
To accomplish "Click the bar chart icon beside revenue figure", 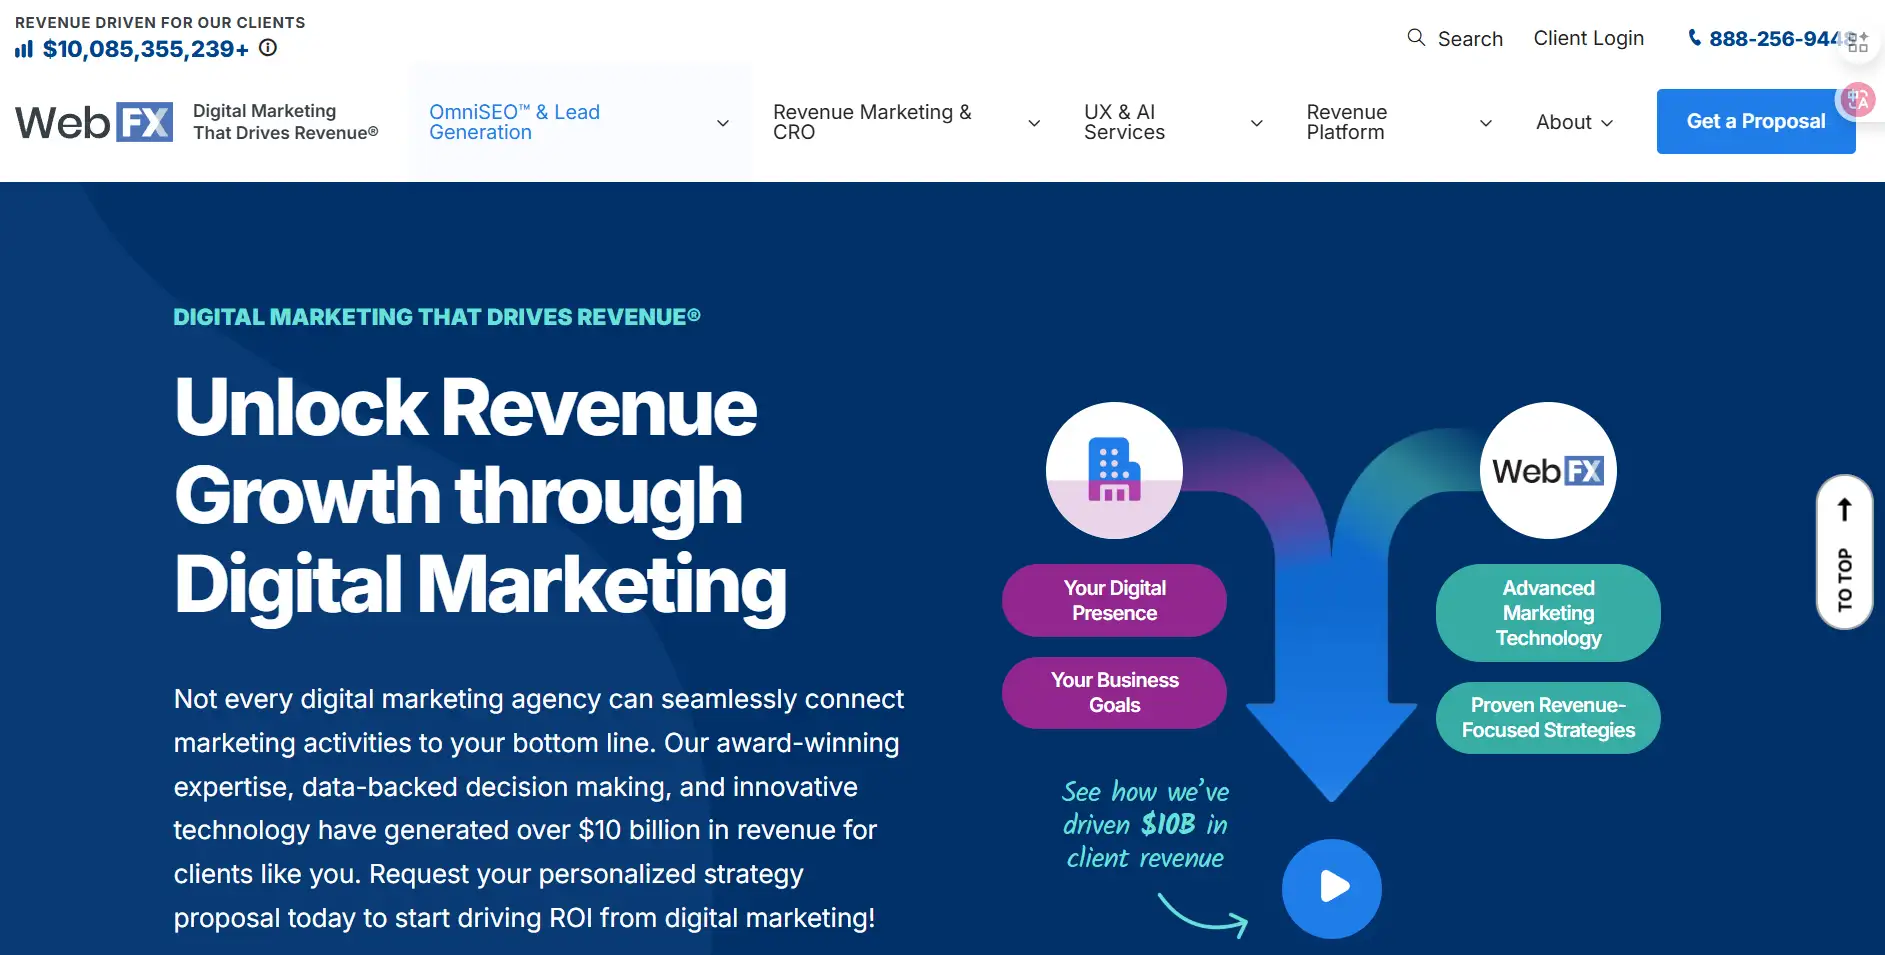I will [x=24, y=49].
